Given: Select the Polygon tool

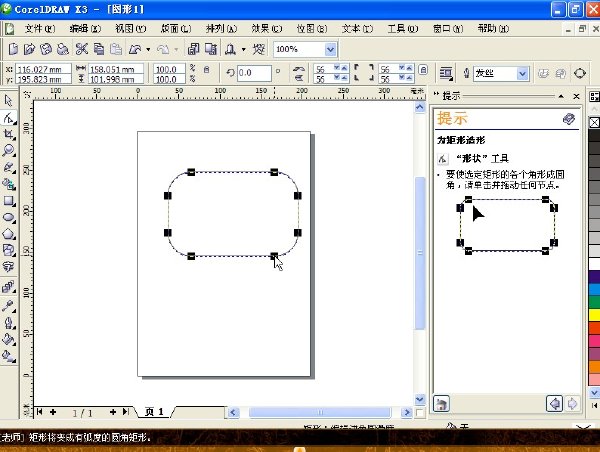Looking at the screenshot, I should coord(8,234).
